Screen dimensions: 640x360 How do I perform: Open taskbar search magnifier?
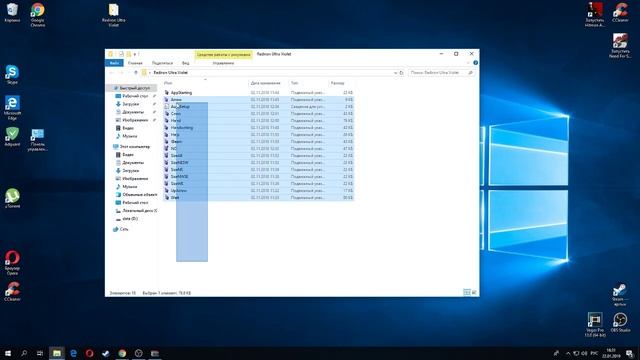(24, 353)
